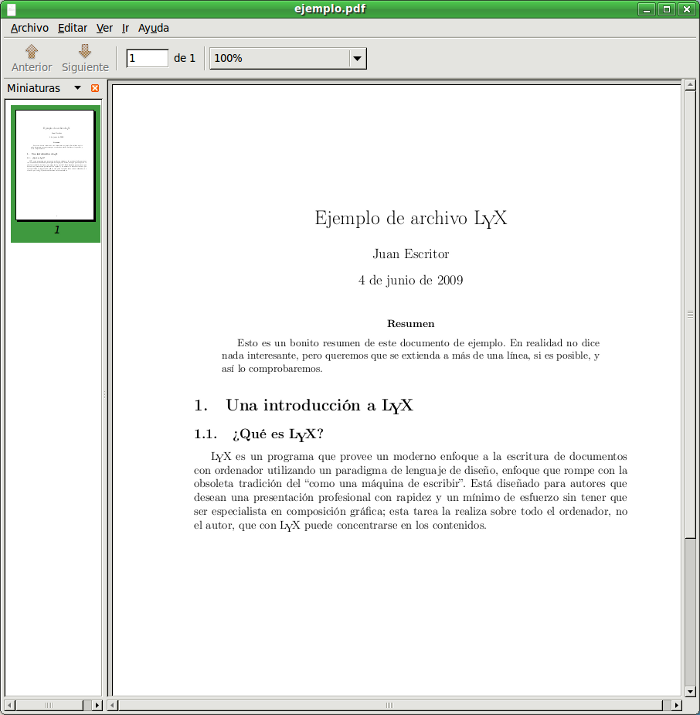700x715 pixels.
Task: Open the Editar menu
Action: [x=73, y=28]
